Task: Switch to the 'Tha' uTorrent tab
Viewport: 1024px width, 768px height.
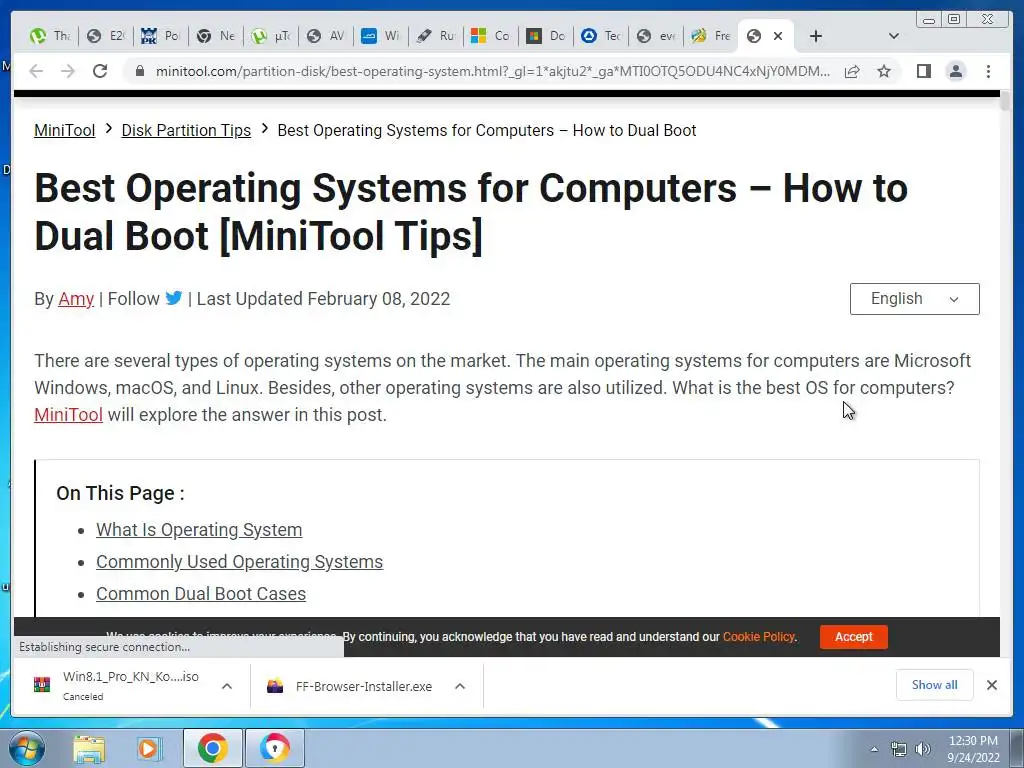Action: [50, 36]
